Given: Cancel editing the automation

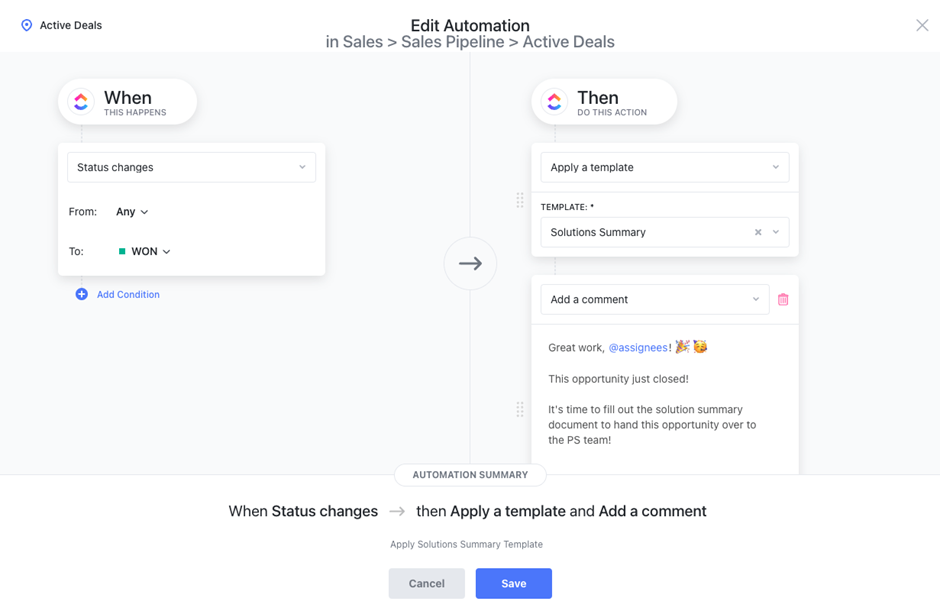Looking at the screenshot, I should [427, 583].
